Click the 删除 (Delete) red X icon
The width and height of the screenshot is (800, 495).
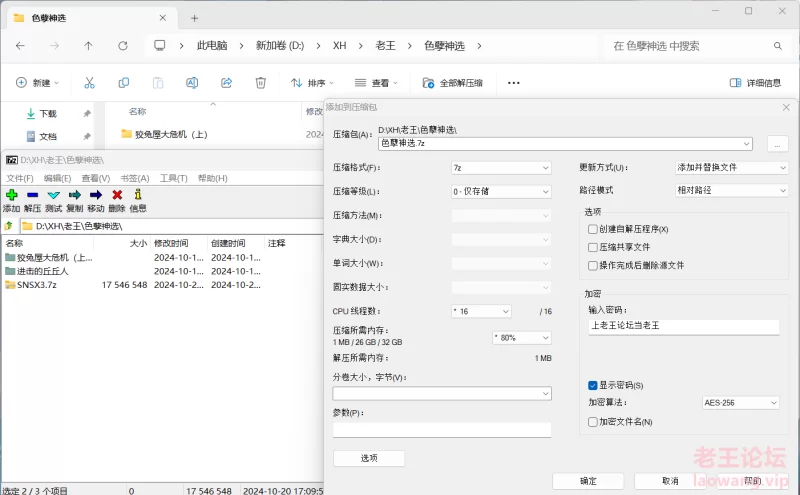tap(117, 194)
